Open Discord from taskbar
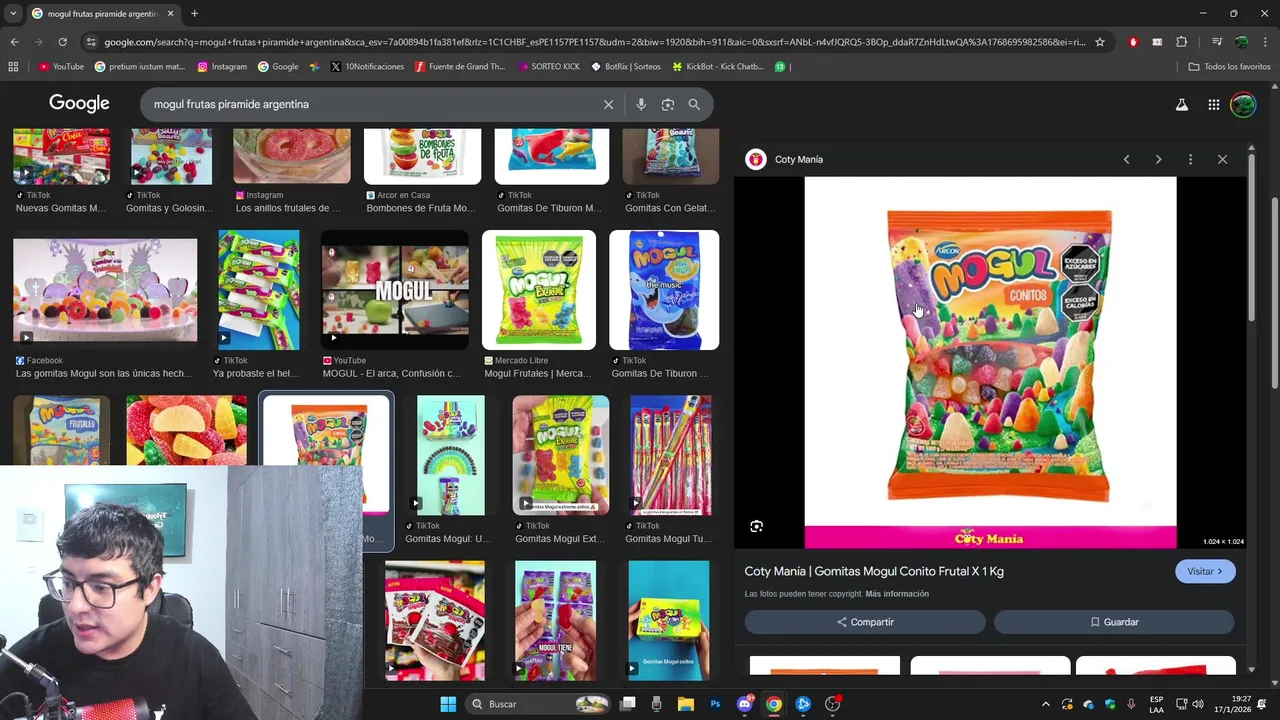Image resolution: width=1280 pixels, height=720 pixels. click(x=744, y=704)
